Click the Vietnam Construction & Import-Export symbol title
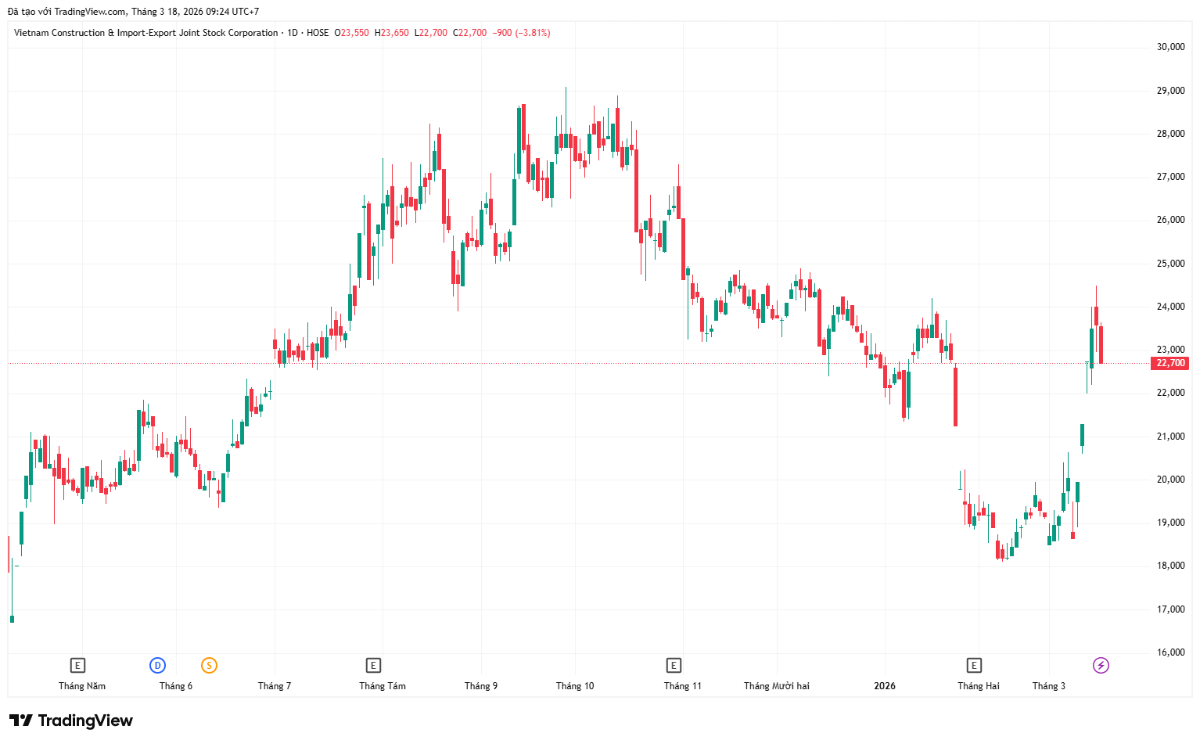 (146, 33)
